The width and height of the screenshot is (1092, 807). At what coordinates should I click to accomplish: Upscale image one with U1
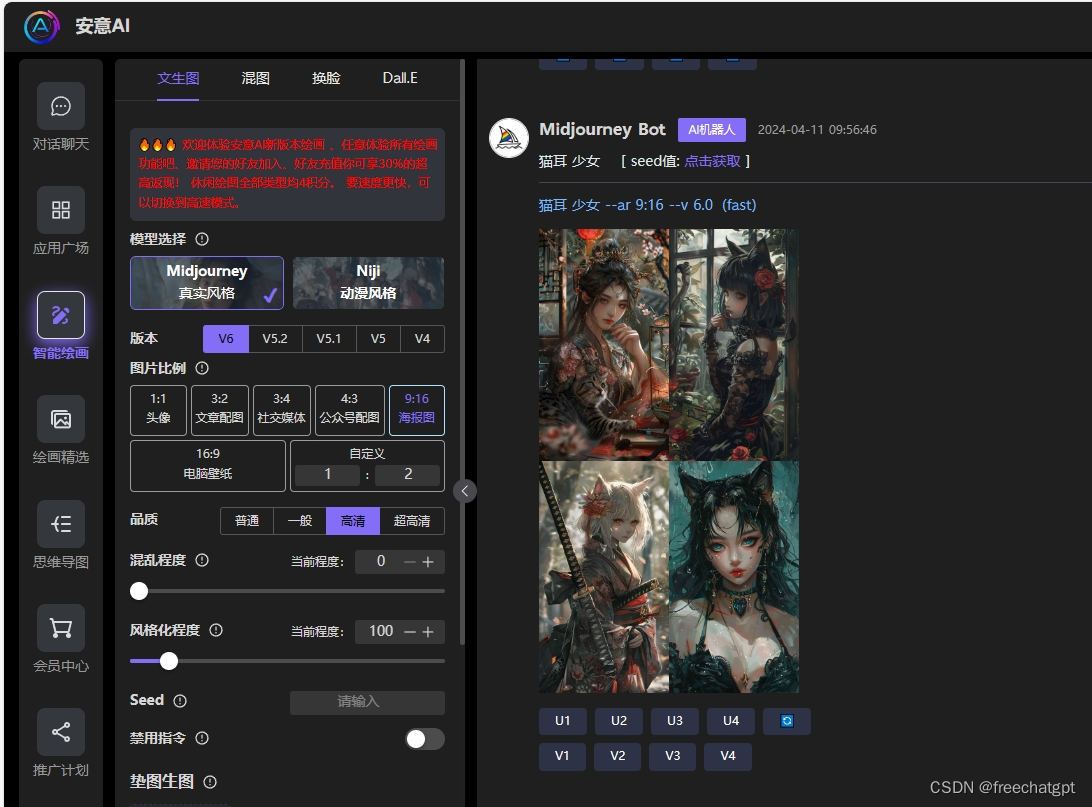pyautogui.click(x=563, y=721)
